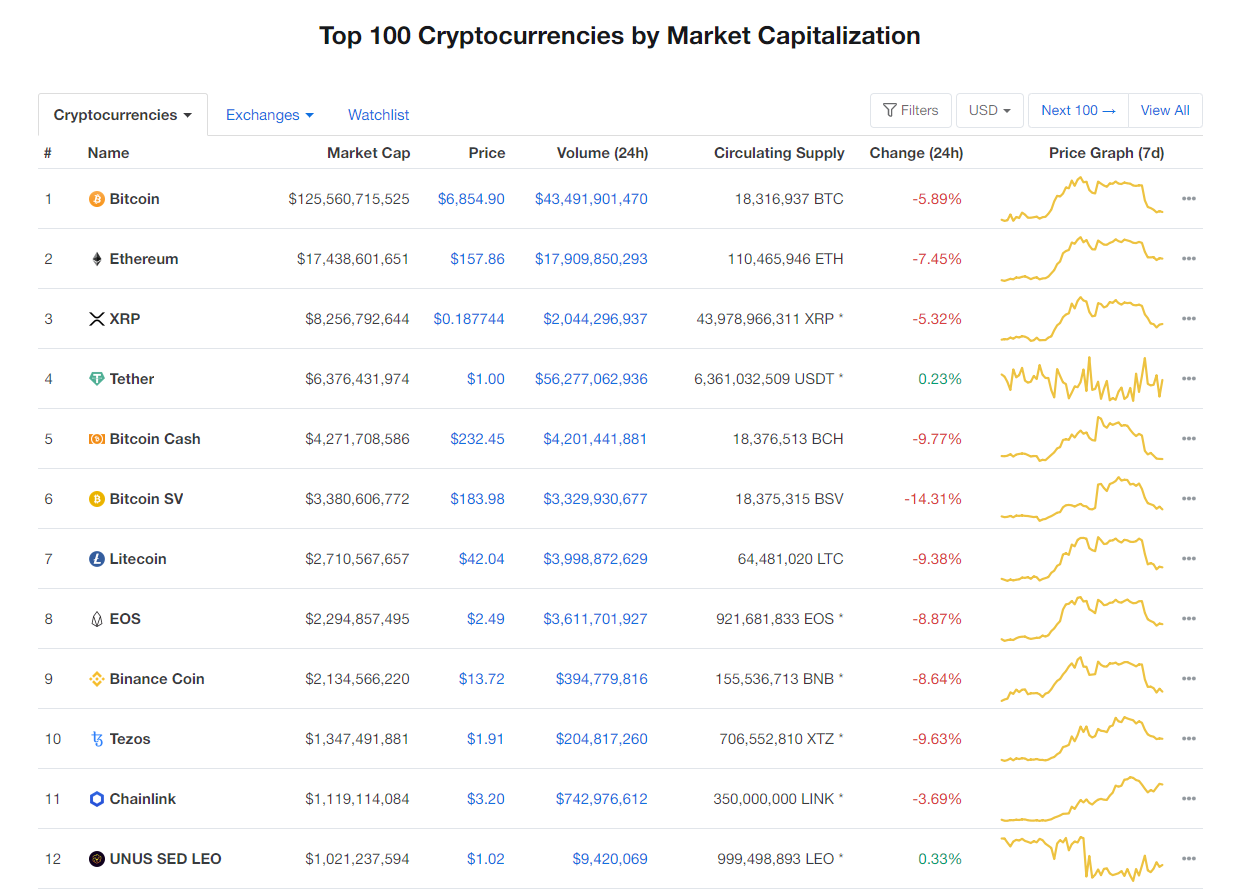The image size is (1233, 889).
Task: Open the more-options dots for Binance Coin row
Action: (1189, 679)
